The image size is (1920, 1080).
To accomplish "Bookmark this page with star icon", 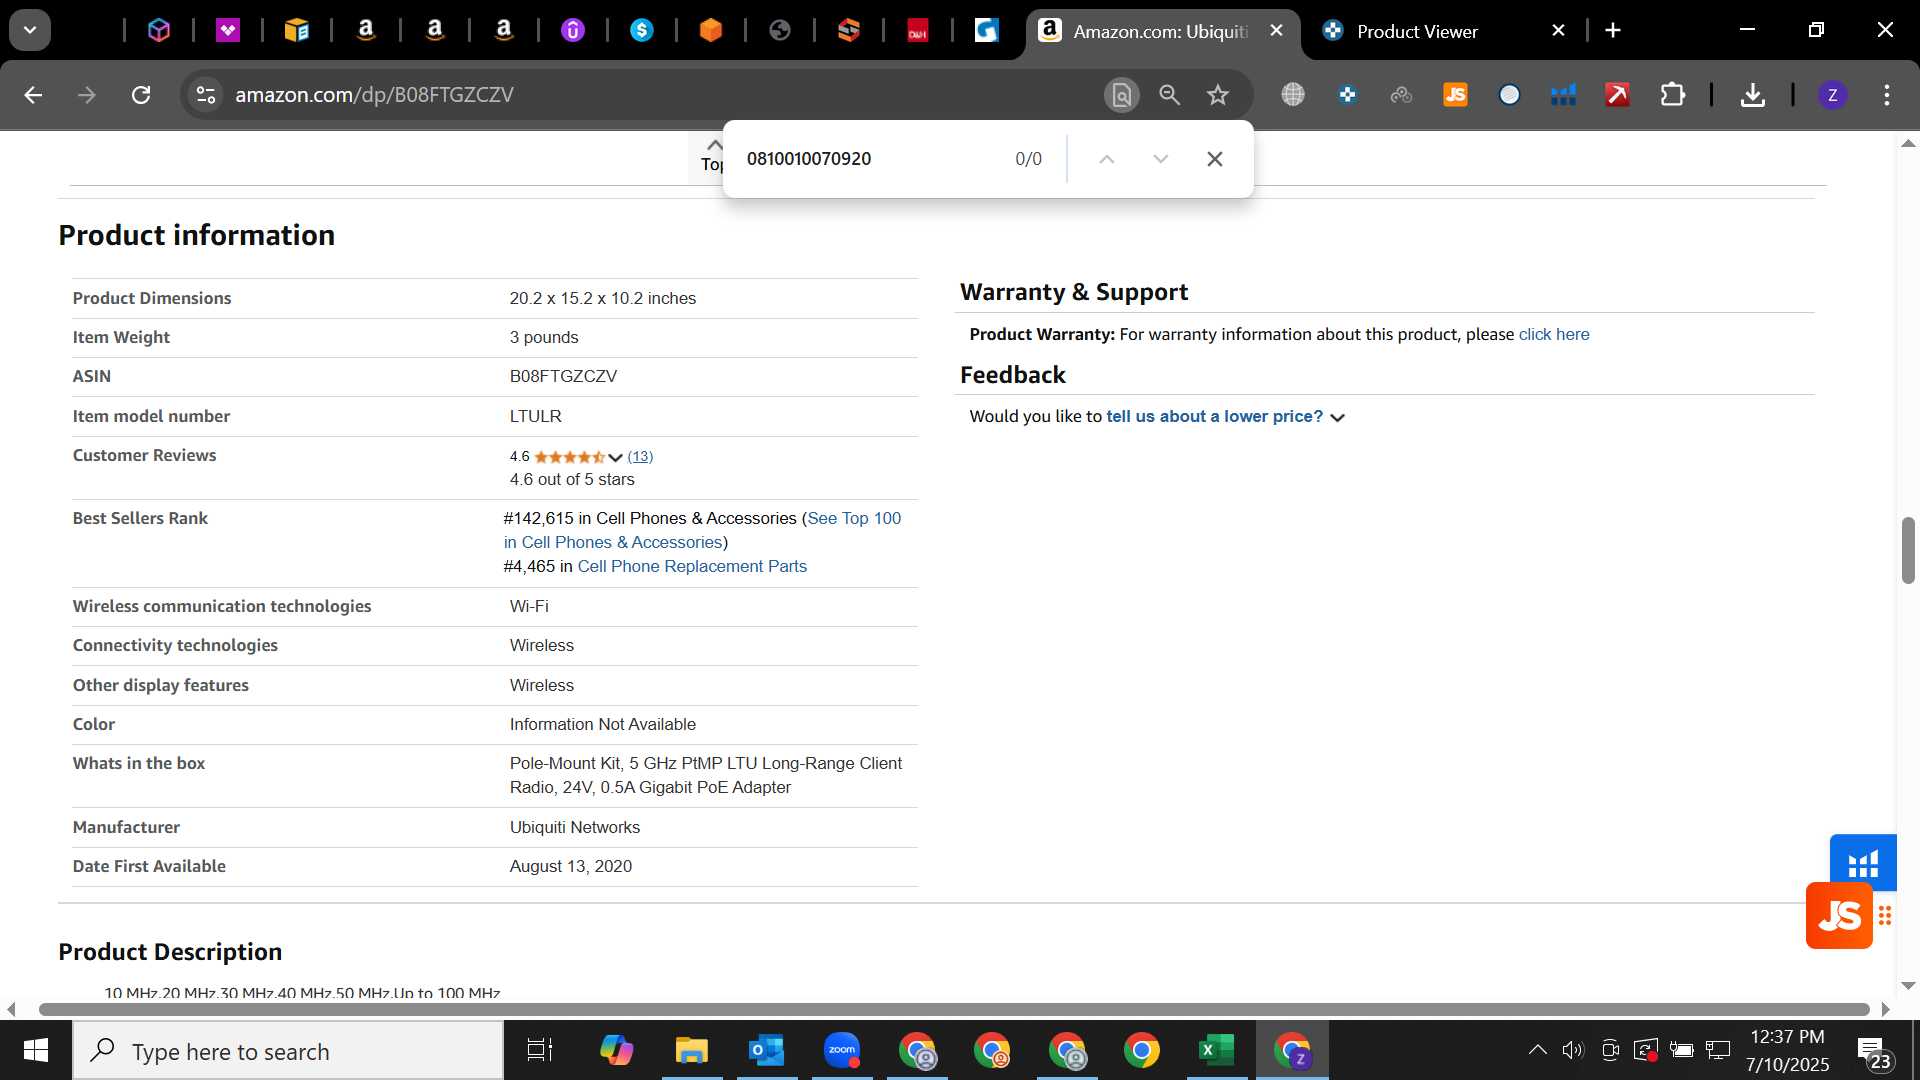I will [1217, 95].
